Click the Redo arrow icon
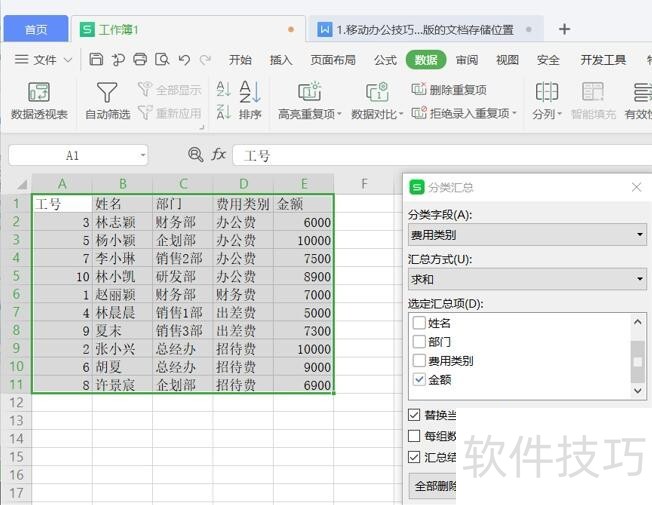 [x=205, y=59]
